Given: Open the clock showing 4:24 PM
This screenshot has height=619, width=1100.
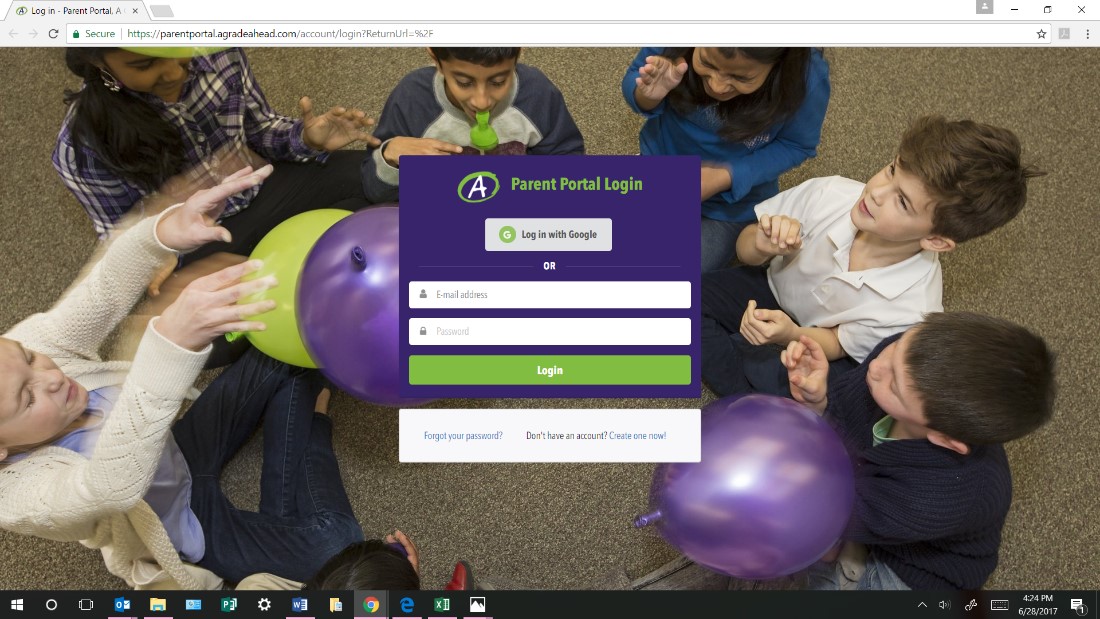Looking at the screenshot, I should [1038, 604].
